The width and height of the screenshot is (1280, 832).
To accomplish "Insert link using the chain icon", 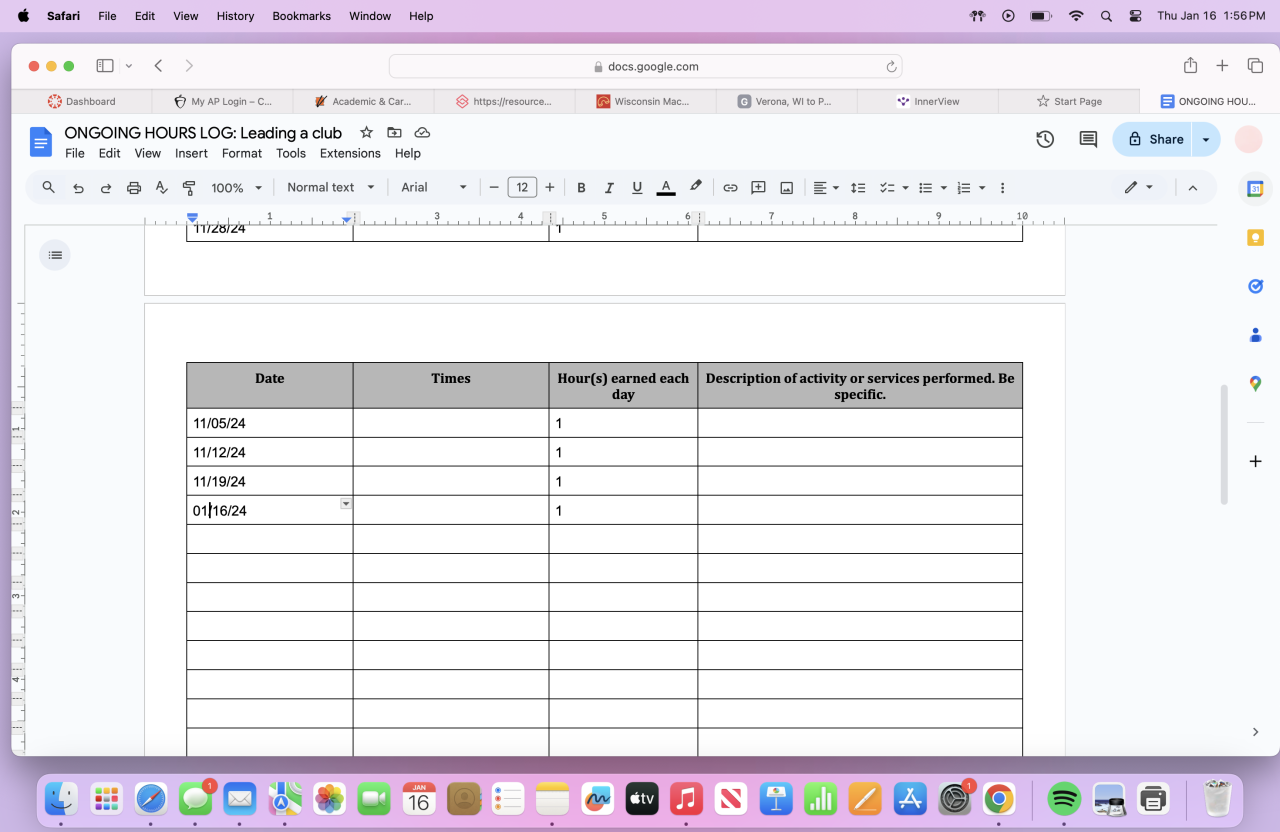I will tap(730, 188).
